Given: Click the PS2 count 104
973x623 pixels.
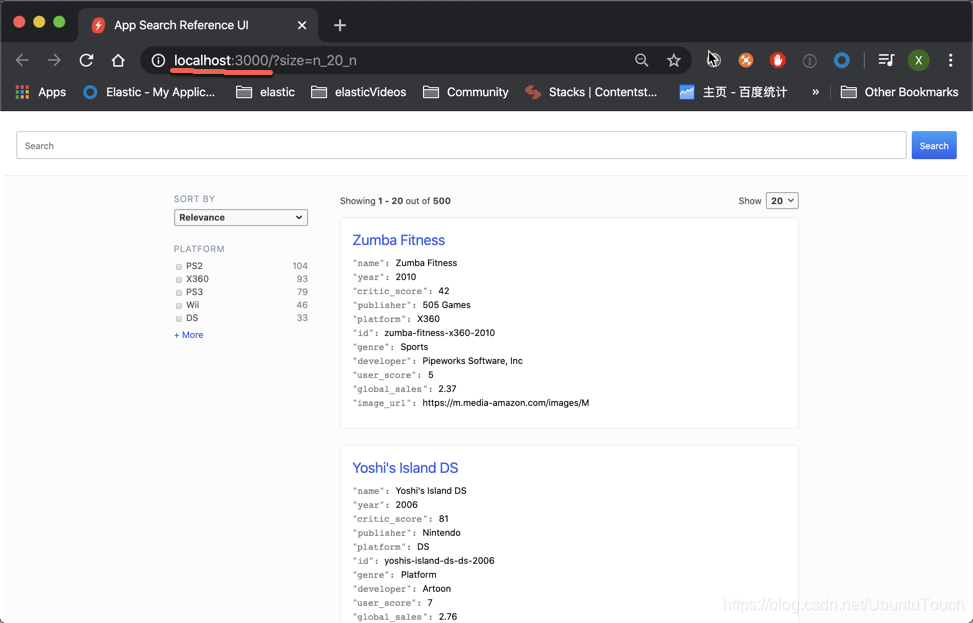Looking at the screenshot, I should 300,266.
